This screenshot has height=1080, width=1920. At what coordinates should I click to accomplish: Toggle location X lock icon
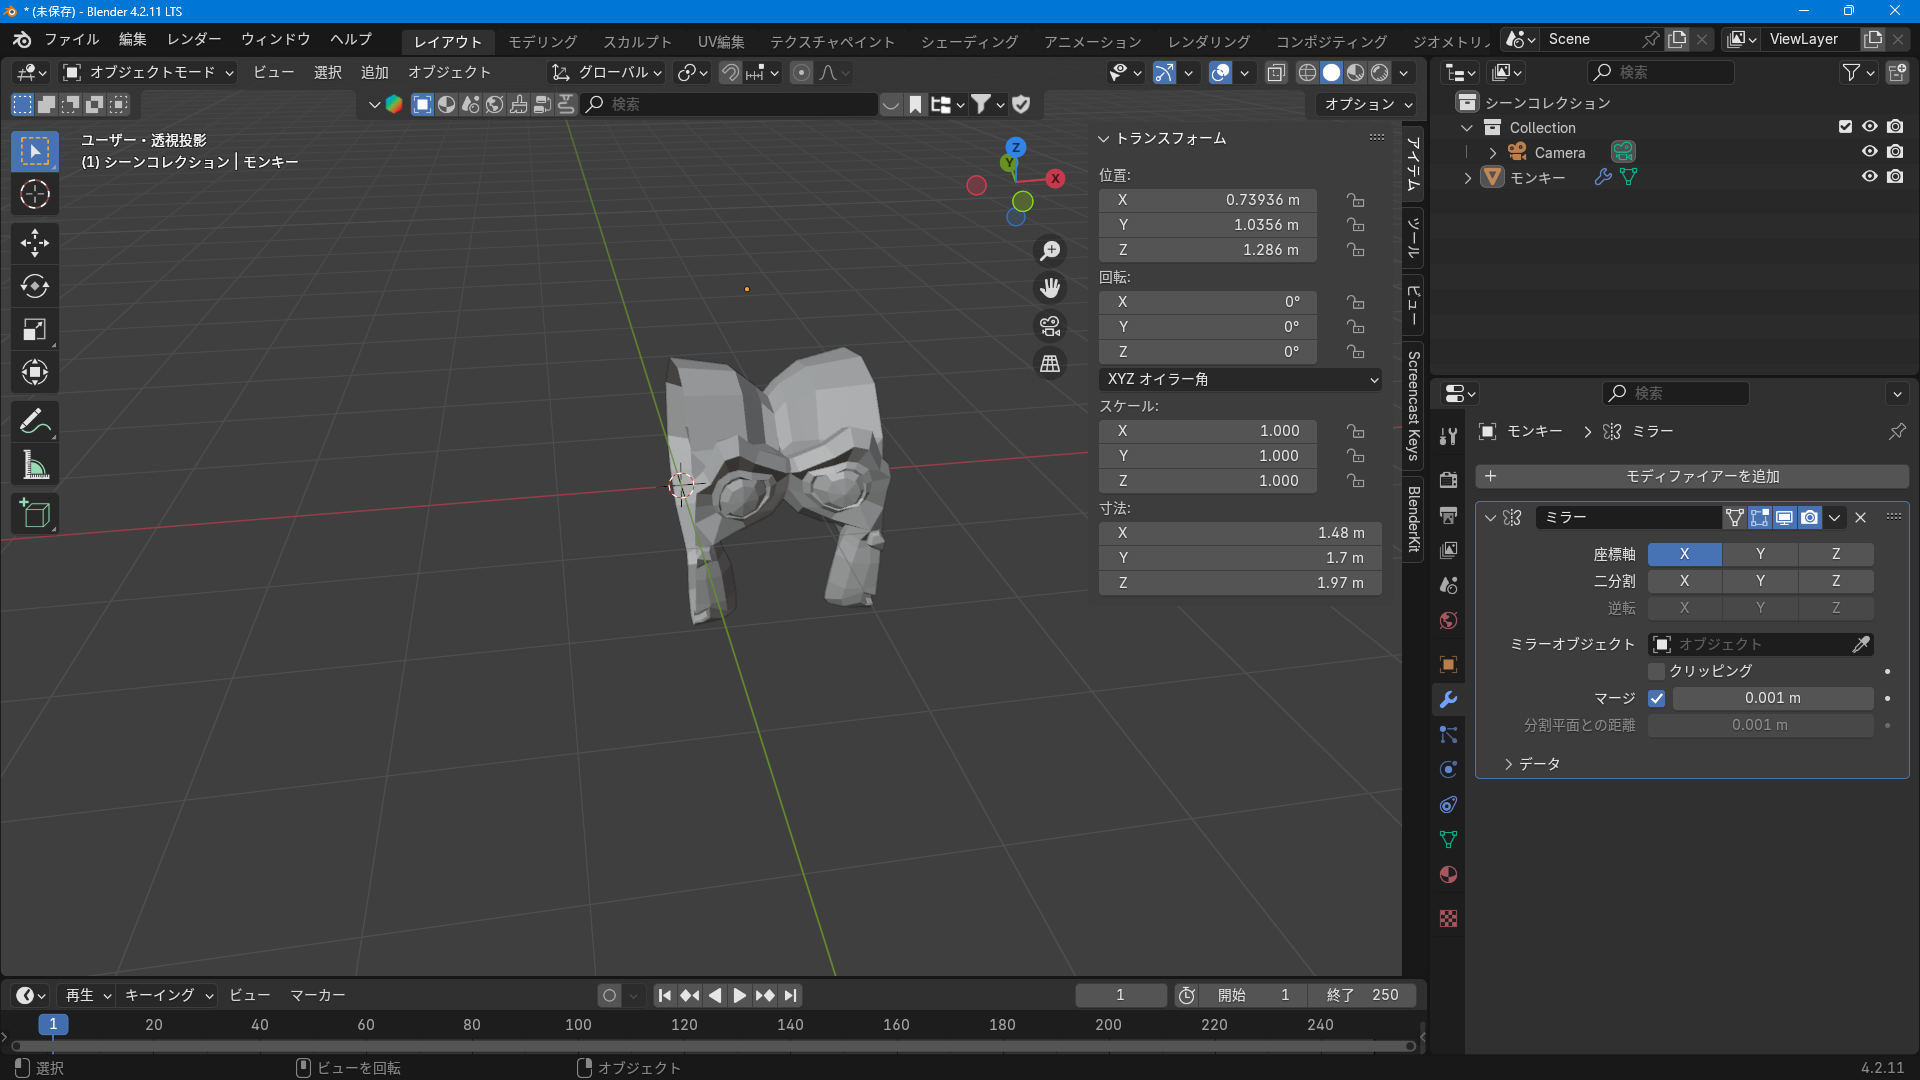tap(1355, 200)
